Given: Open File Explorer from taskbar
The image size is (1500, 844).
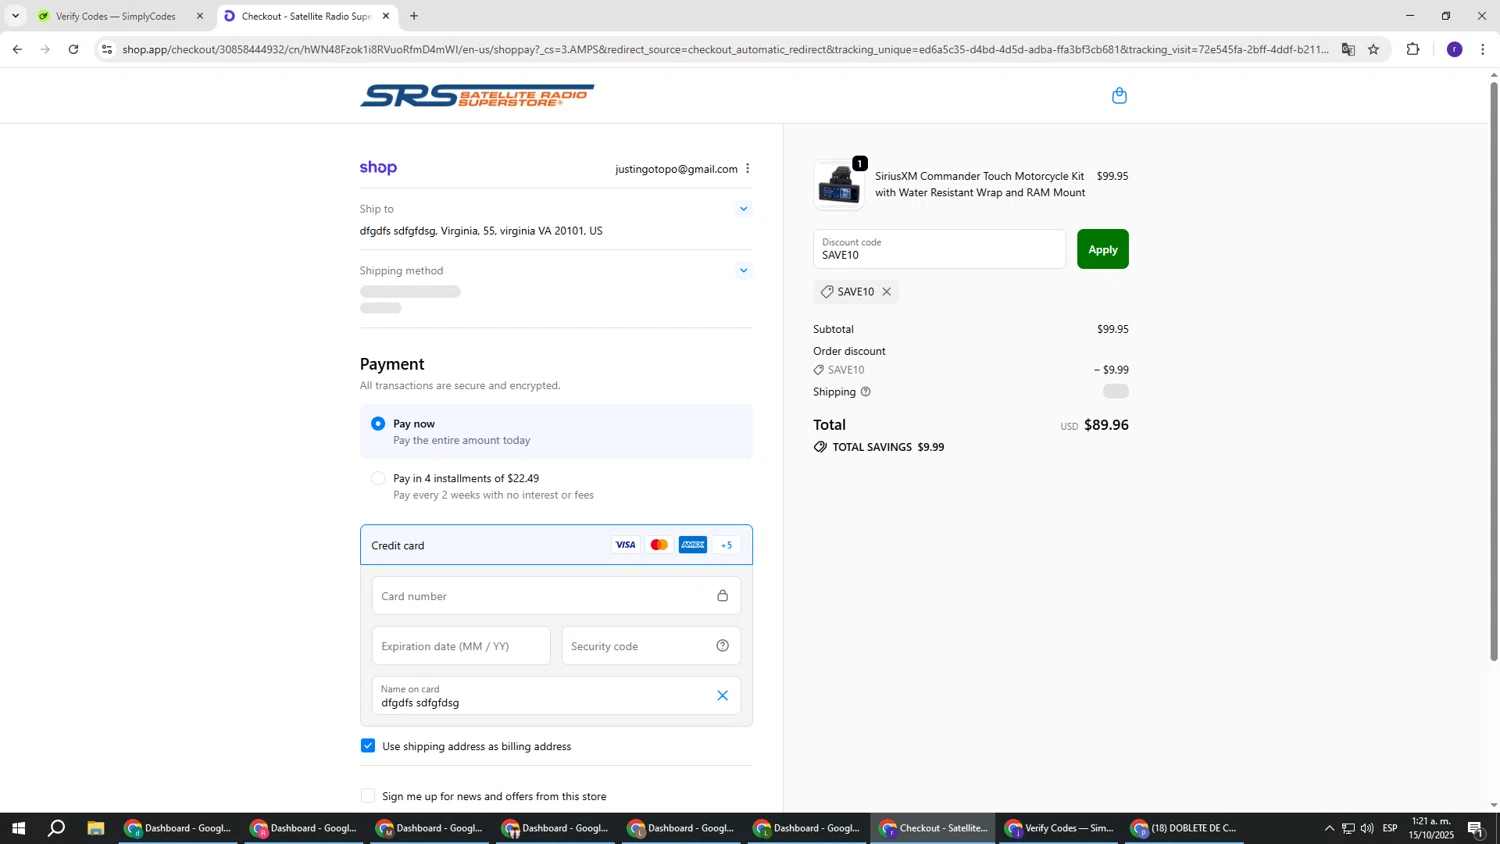Looking at the screenshot, I should tap(96, 828).
